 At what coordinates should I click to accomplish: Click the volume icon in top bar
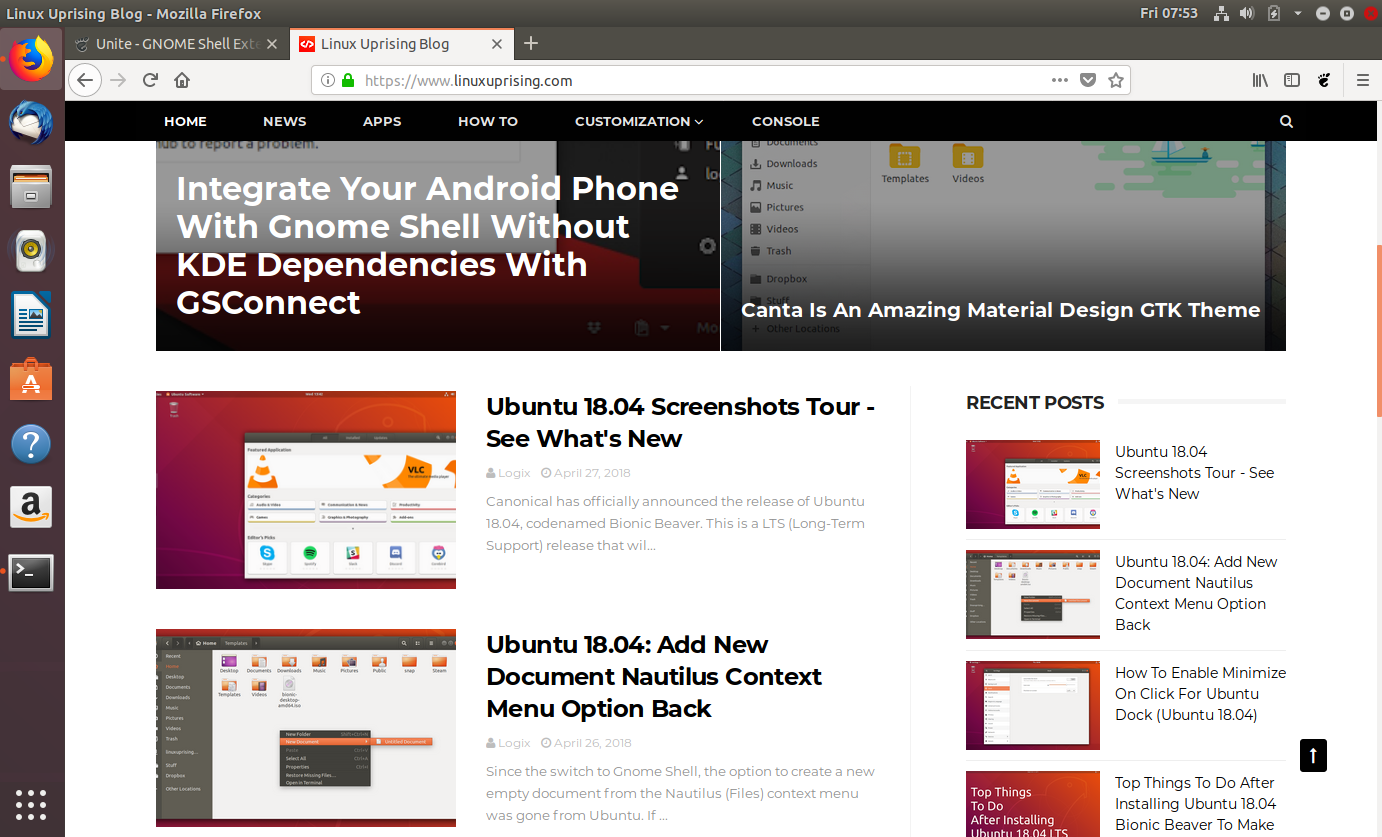pyautogui.click(x=1247, y=13)
